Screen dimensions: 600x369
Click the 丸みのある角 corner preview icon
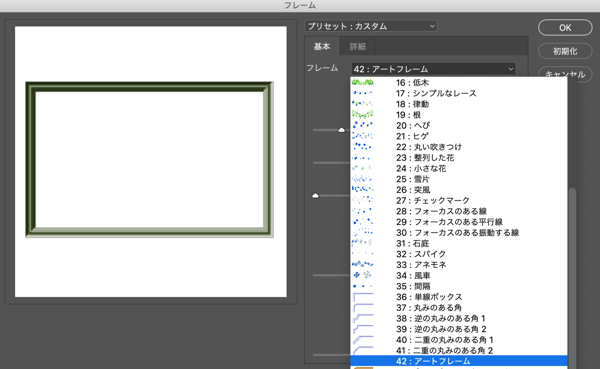363,308
